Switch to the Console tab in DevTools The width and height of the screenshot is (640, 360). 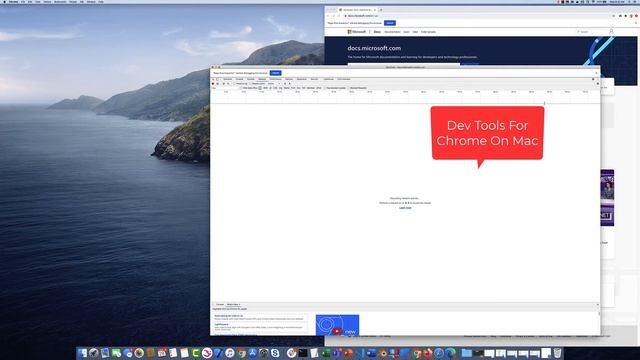click(240, 79)
